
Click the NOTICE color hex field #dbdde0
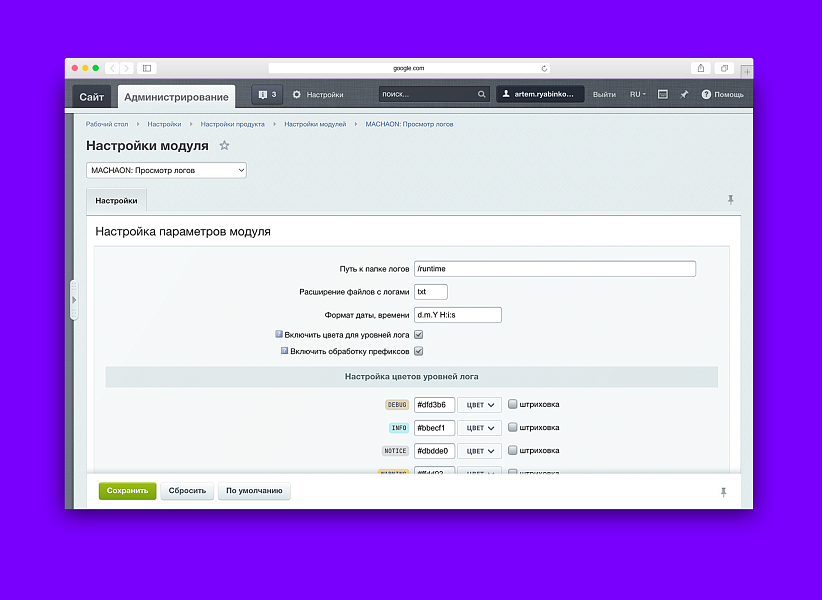tap(434, 451)
